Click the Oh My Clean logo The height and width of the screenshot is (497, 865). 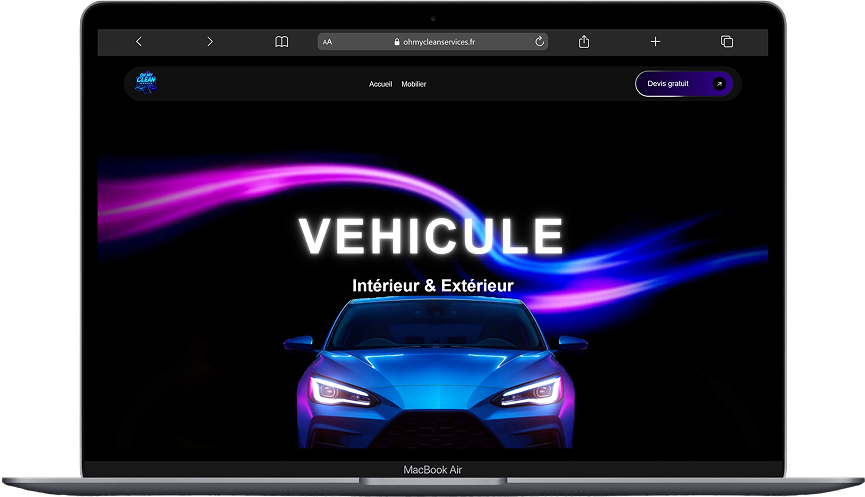point(146,82)
